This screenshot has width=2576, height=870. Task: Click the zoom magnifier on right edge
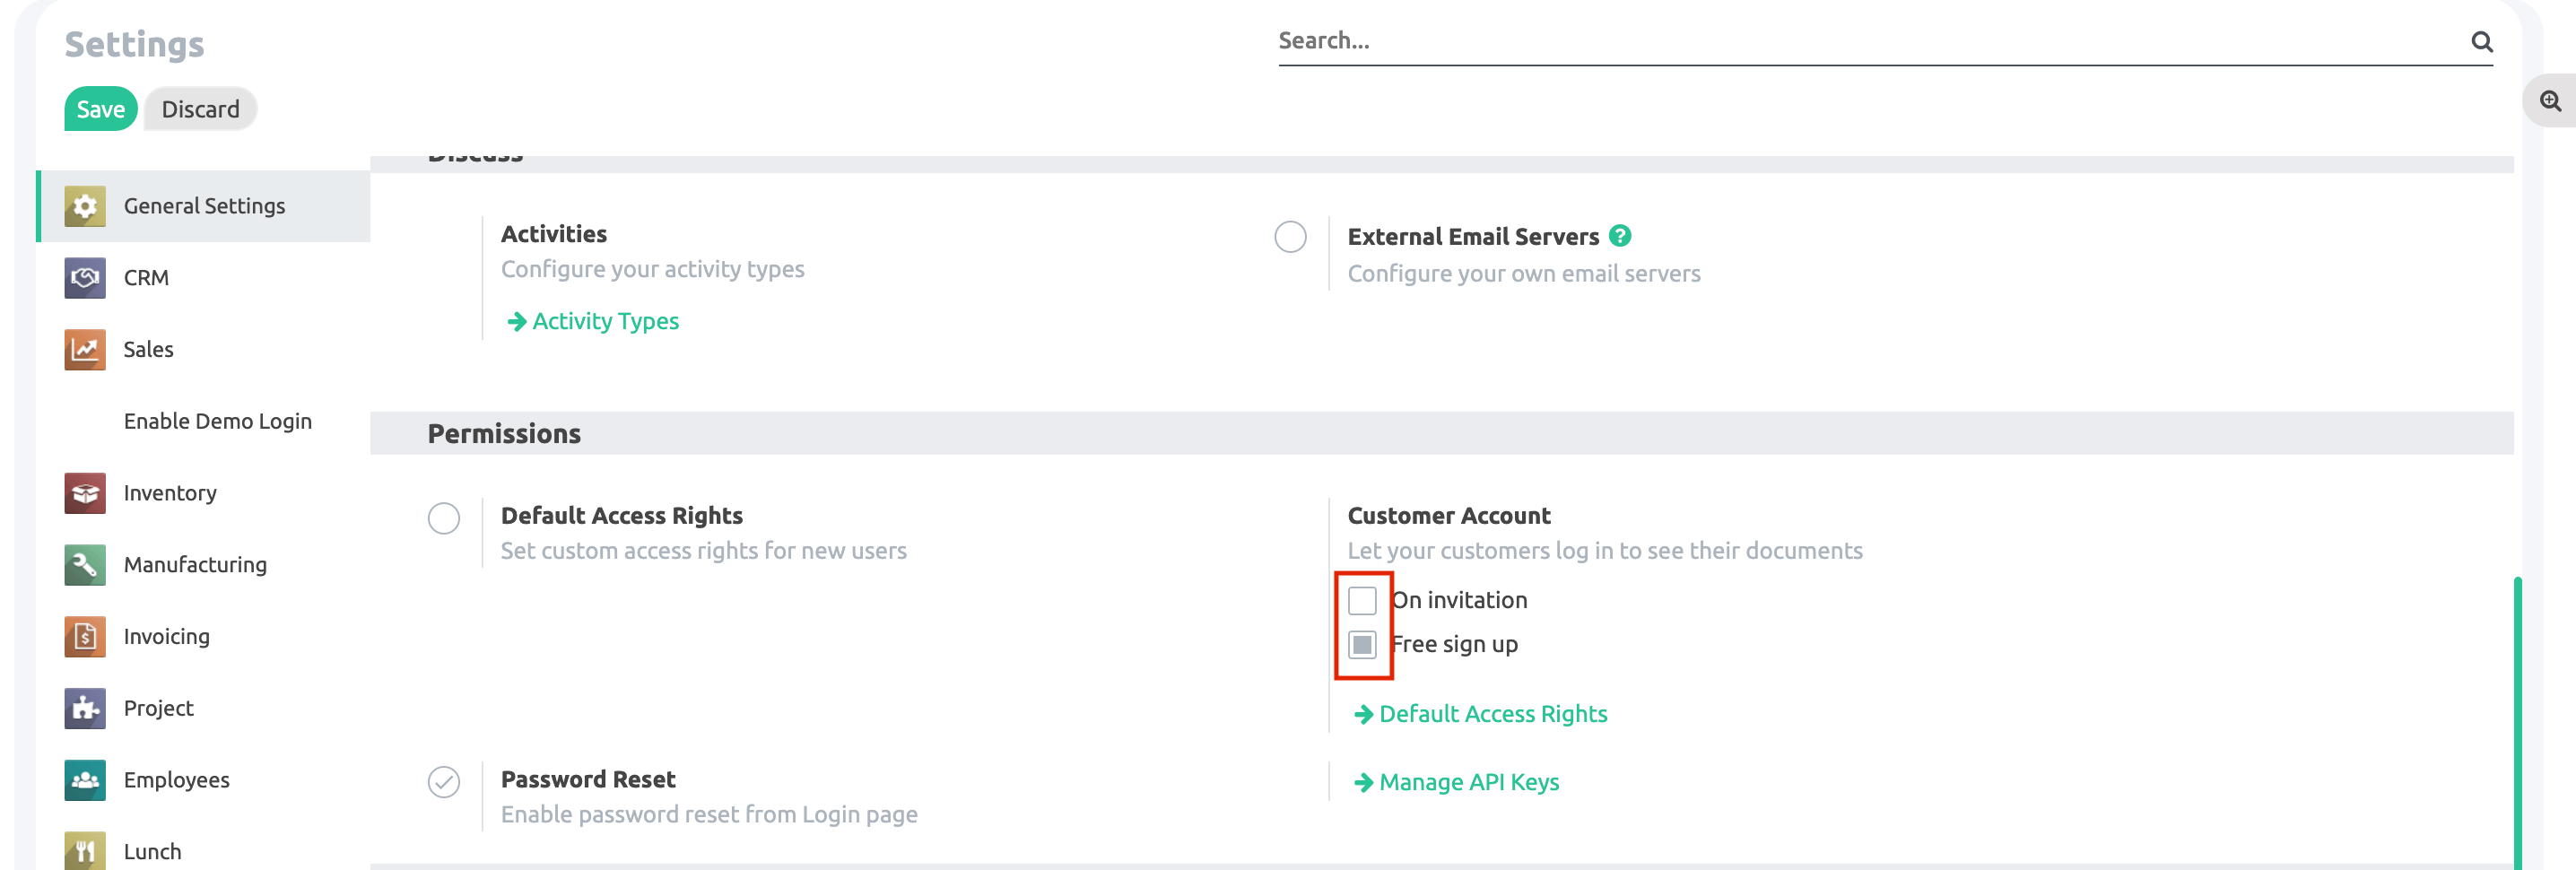(x=2550, y=101)
